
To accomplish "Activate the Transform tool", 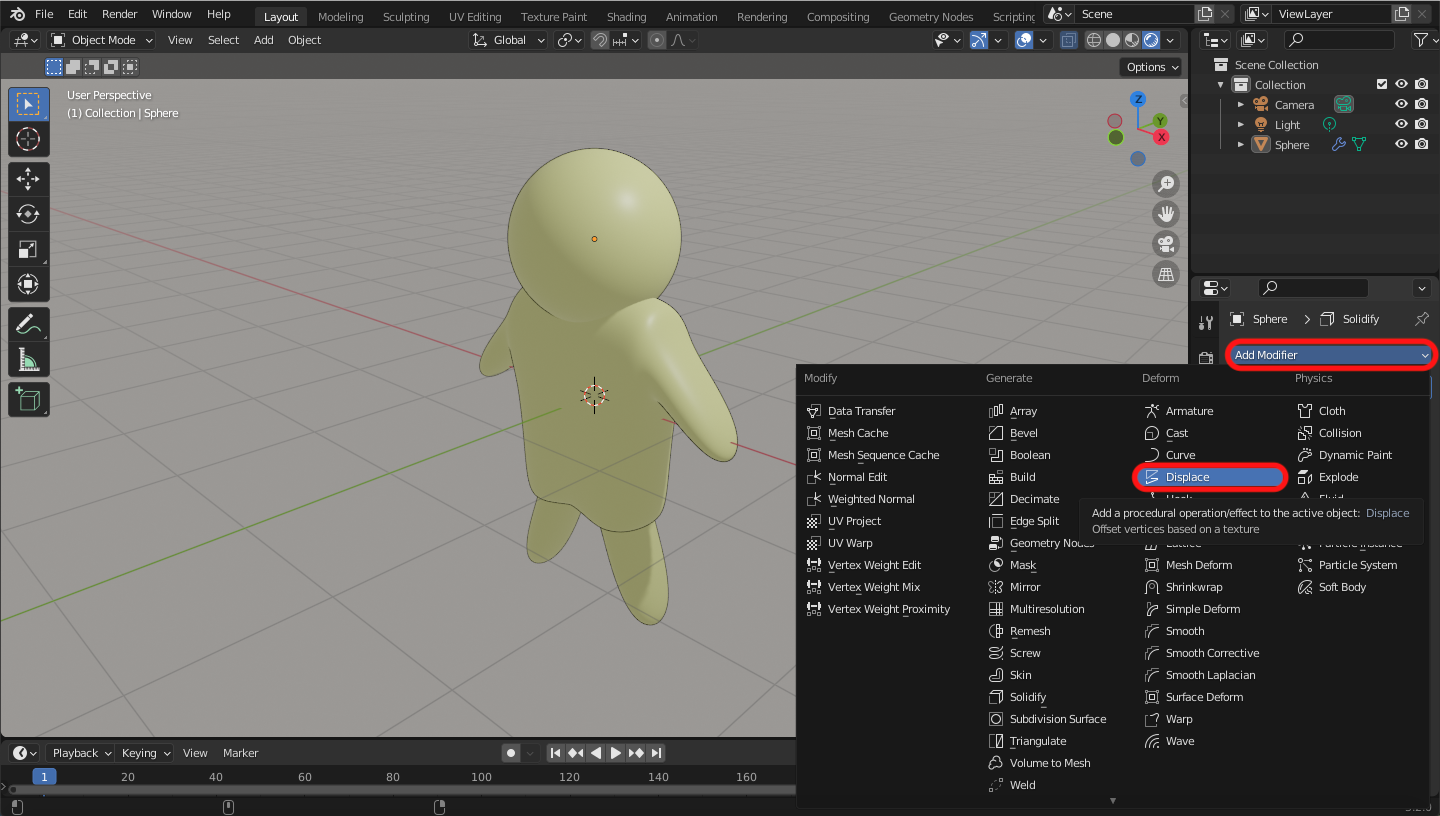I will pyautogui.click(x=29, y=284).
